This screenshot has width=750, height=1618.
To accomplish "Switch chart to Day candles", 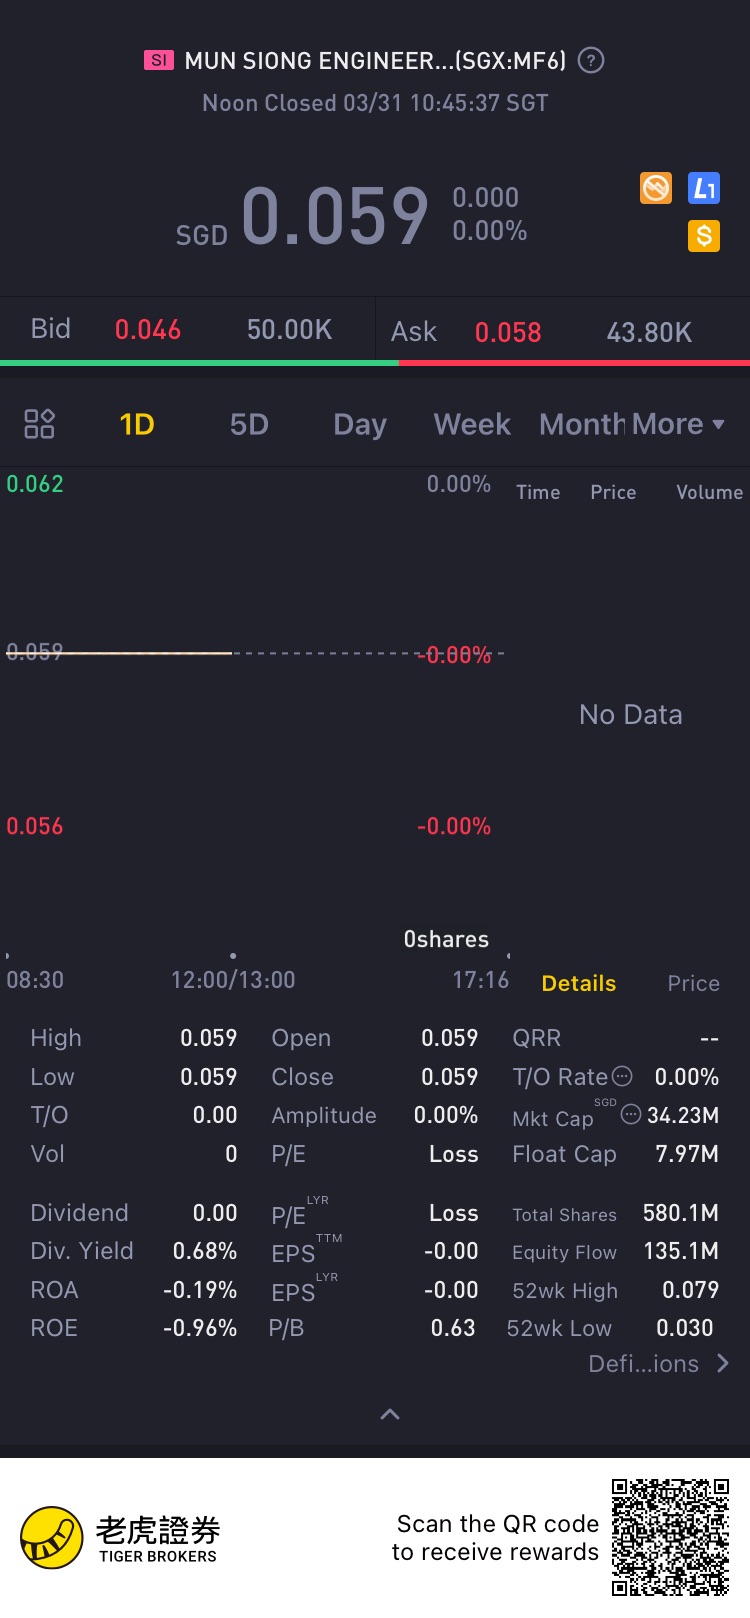I will tap(360, 425).
